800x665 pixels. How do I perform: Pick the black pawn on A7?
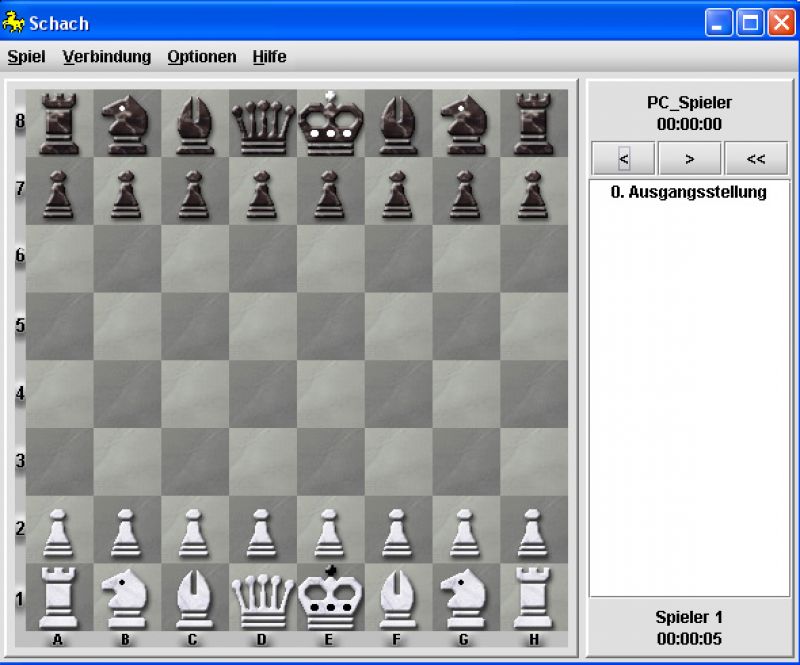[58, 194]
